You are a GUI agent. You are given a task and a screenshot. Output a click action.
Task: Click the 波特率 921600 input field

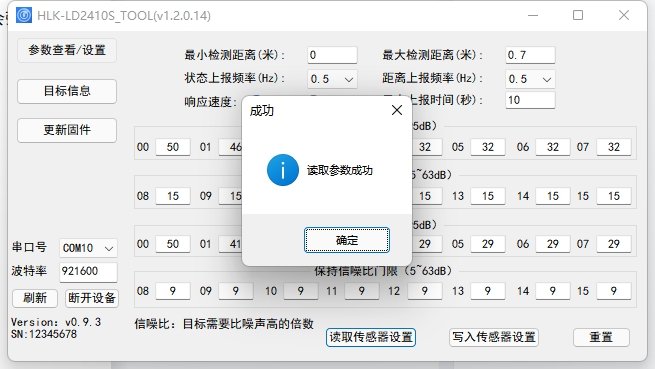pos(88,272)
